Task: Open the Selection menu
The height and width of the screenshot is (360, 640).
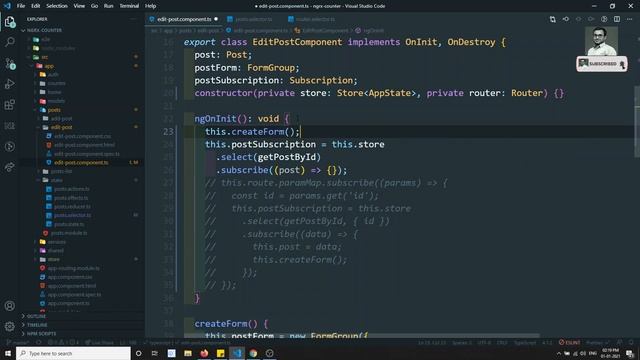Action: (57, 6)
